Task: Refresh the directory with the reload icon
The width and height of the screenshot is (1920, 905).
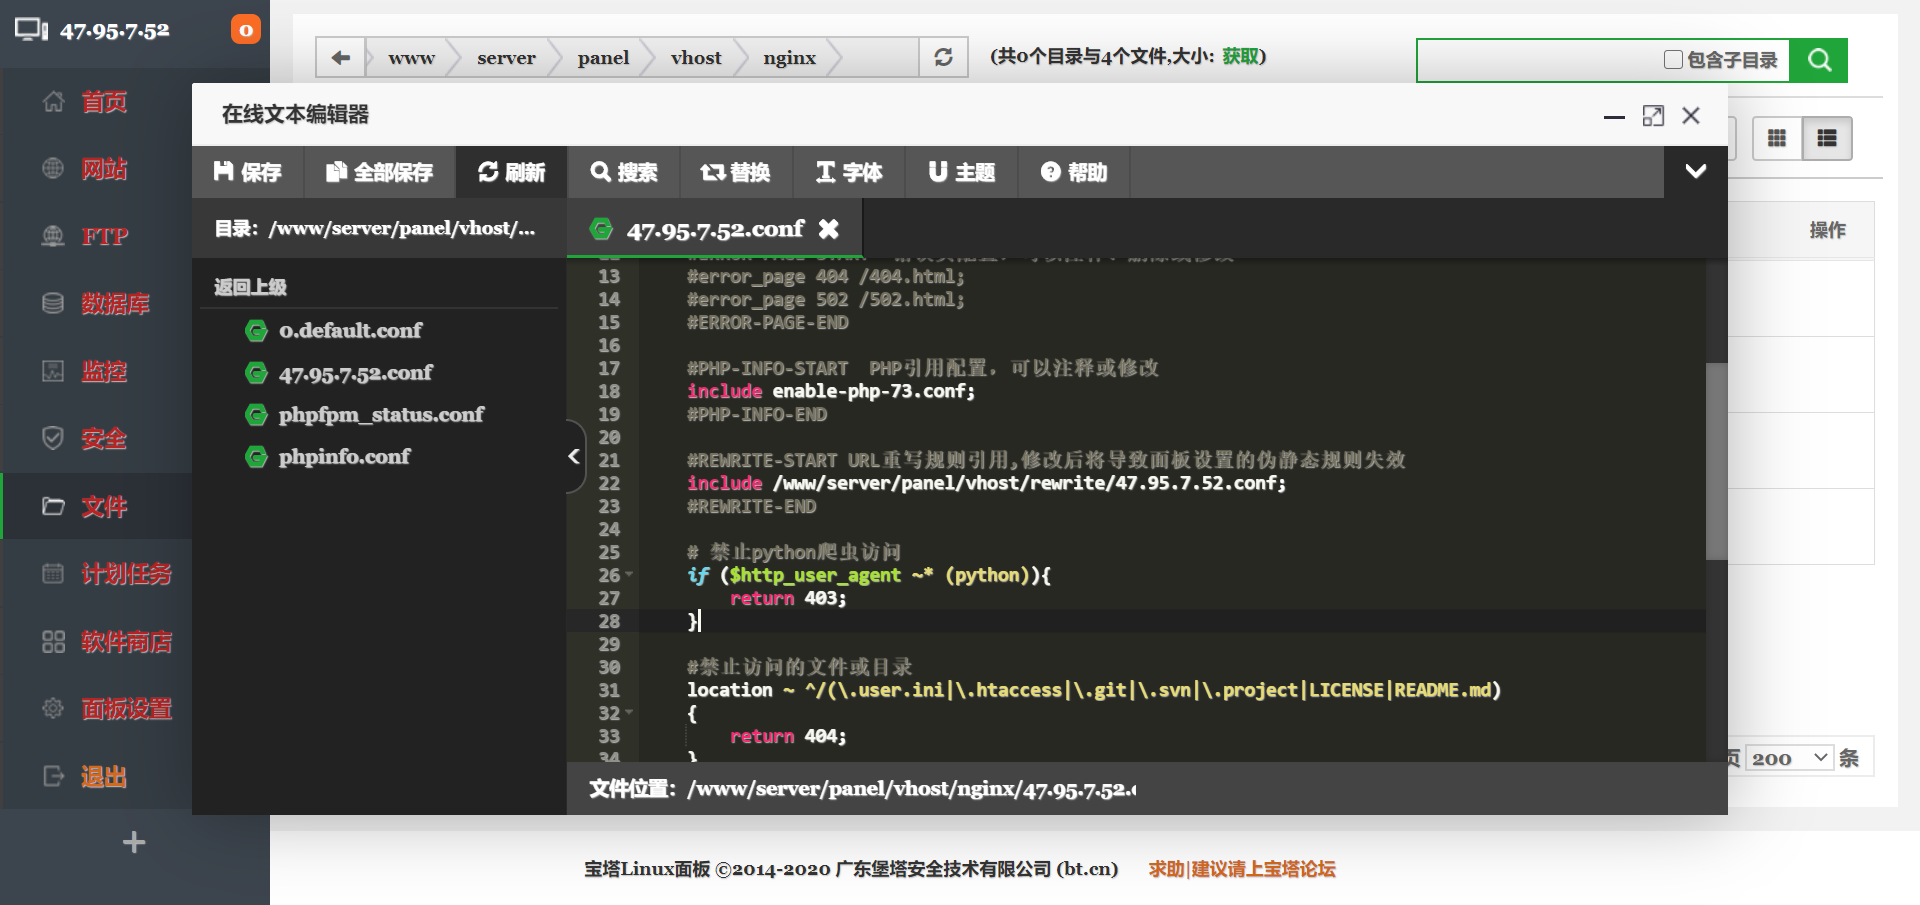Action: point(943,57)
